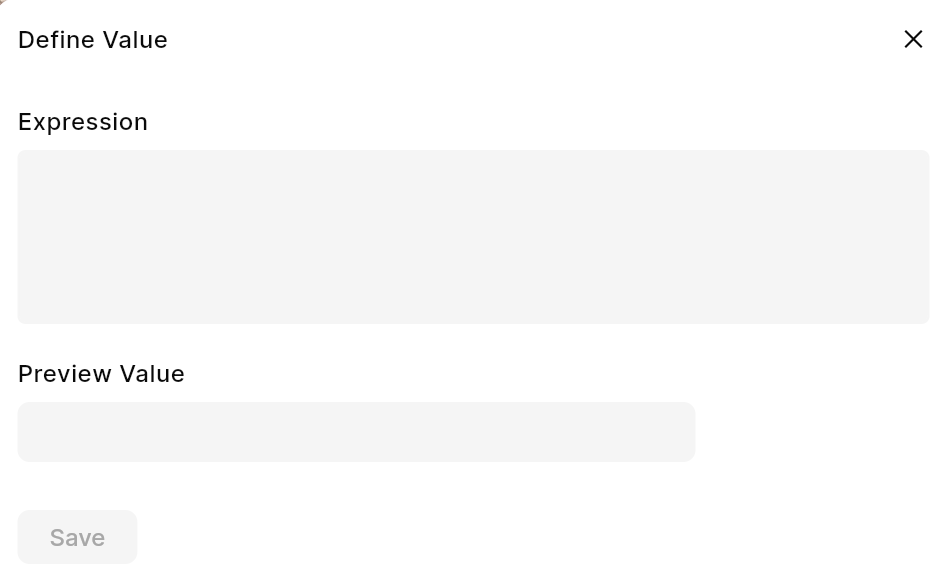Focus the Preview Value field
Image resolution: width=936 pixels, height=580 pixels.
(356, 432)
